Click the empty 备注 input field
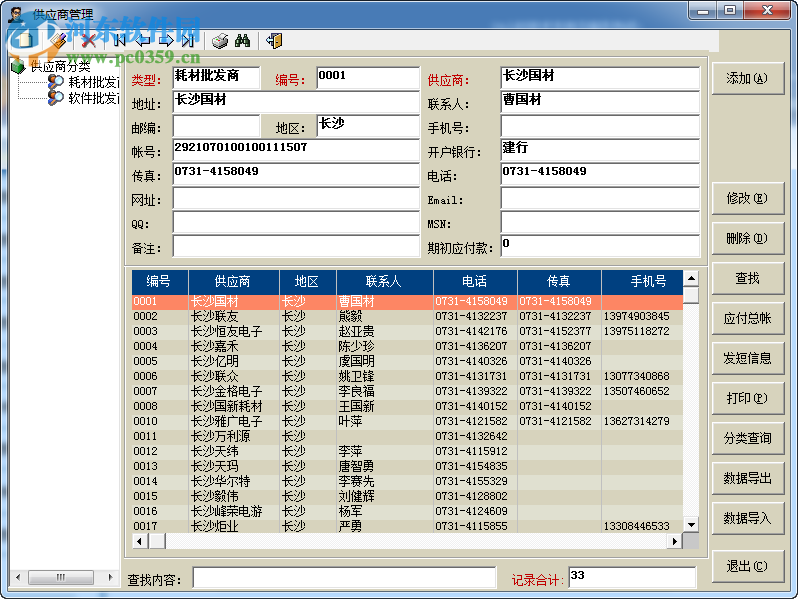 point(296,246)
